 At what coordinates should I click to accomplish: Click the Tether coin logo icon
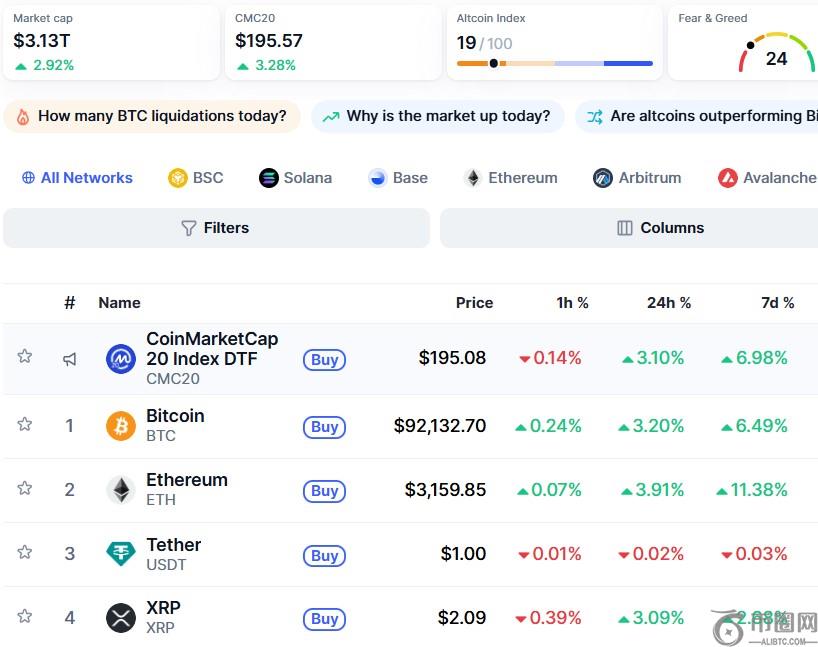tap(121, 554)
